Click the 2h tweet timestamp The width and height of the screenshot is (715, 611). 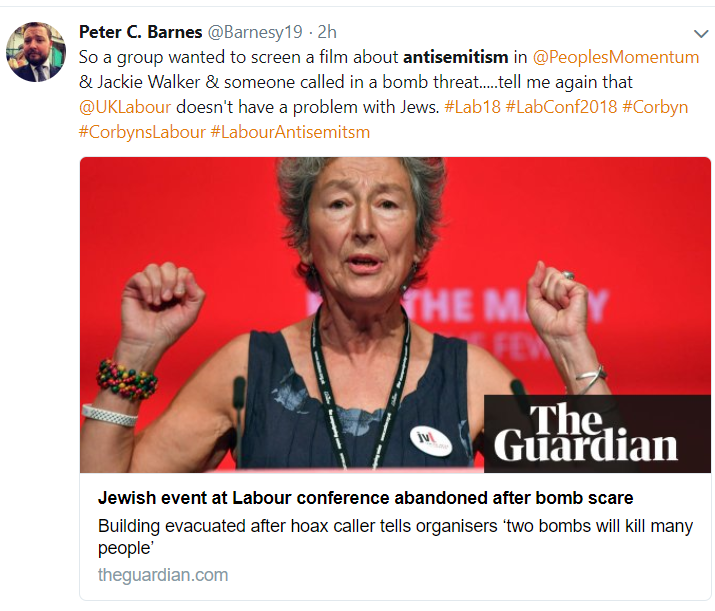click(x=327, y=32)
